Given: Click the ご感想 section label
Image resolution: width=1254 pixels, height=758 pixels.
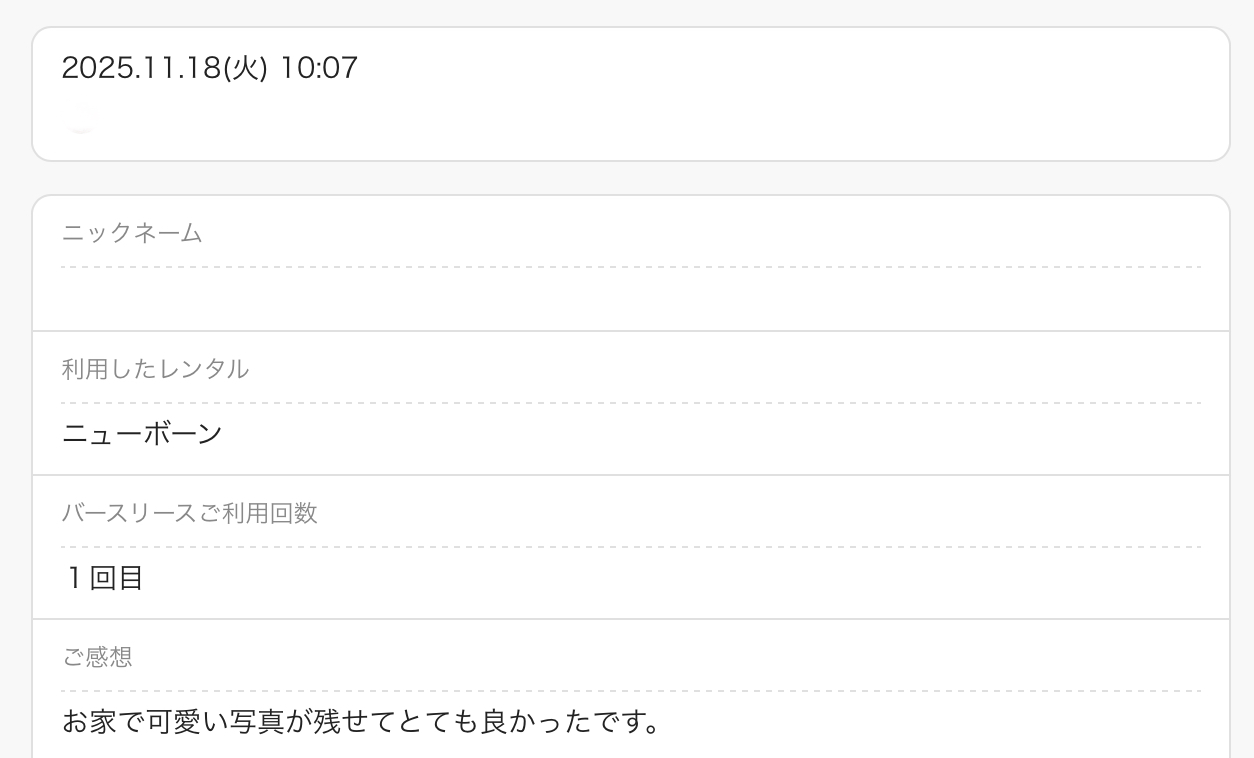Looking at the screenshot, I should tap(97, 657).
